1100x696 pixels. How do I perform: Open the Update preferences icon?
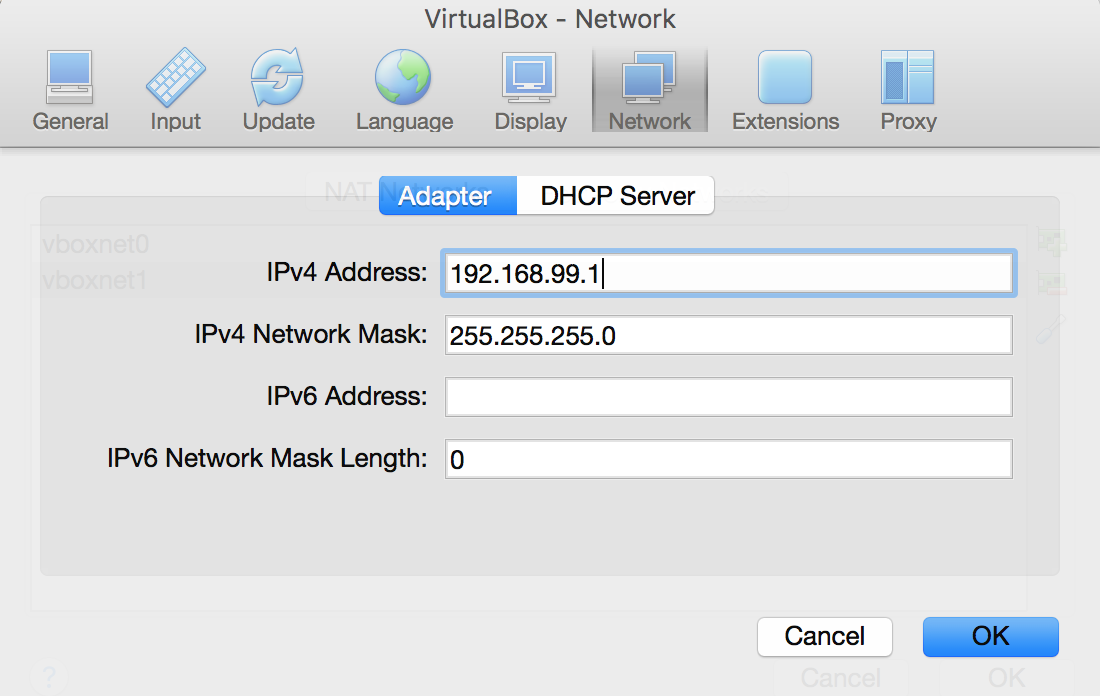click(278, 91)
